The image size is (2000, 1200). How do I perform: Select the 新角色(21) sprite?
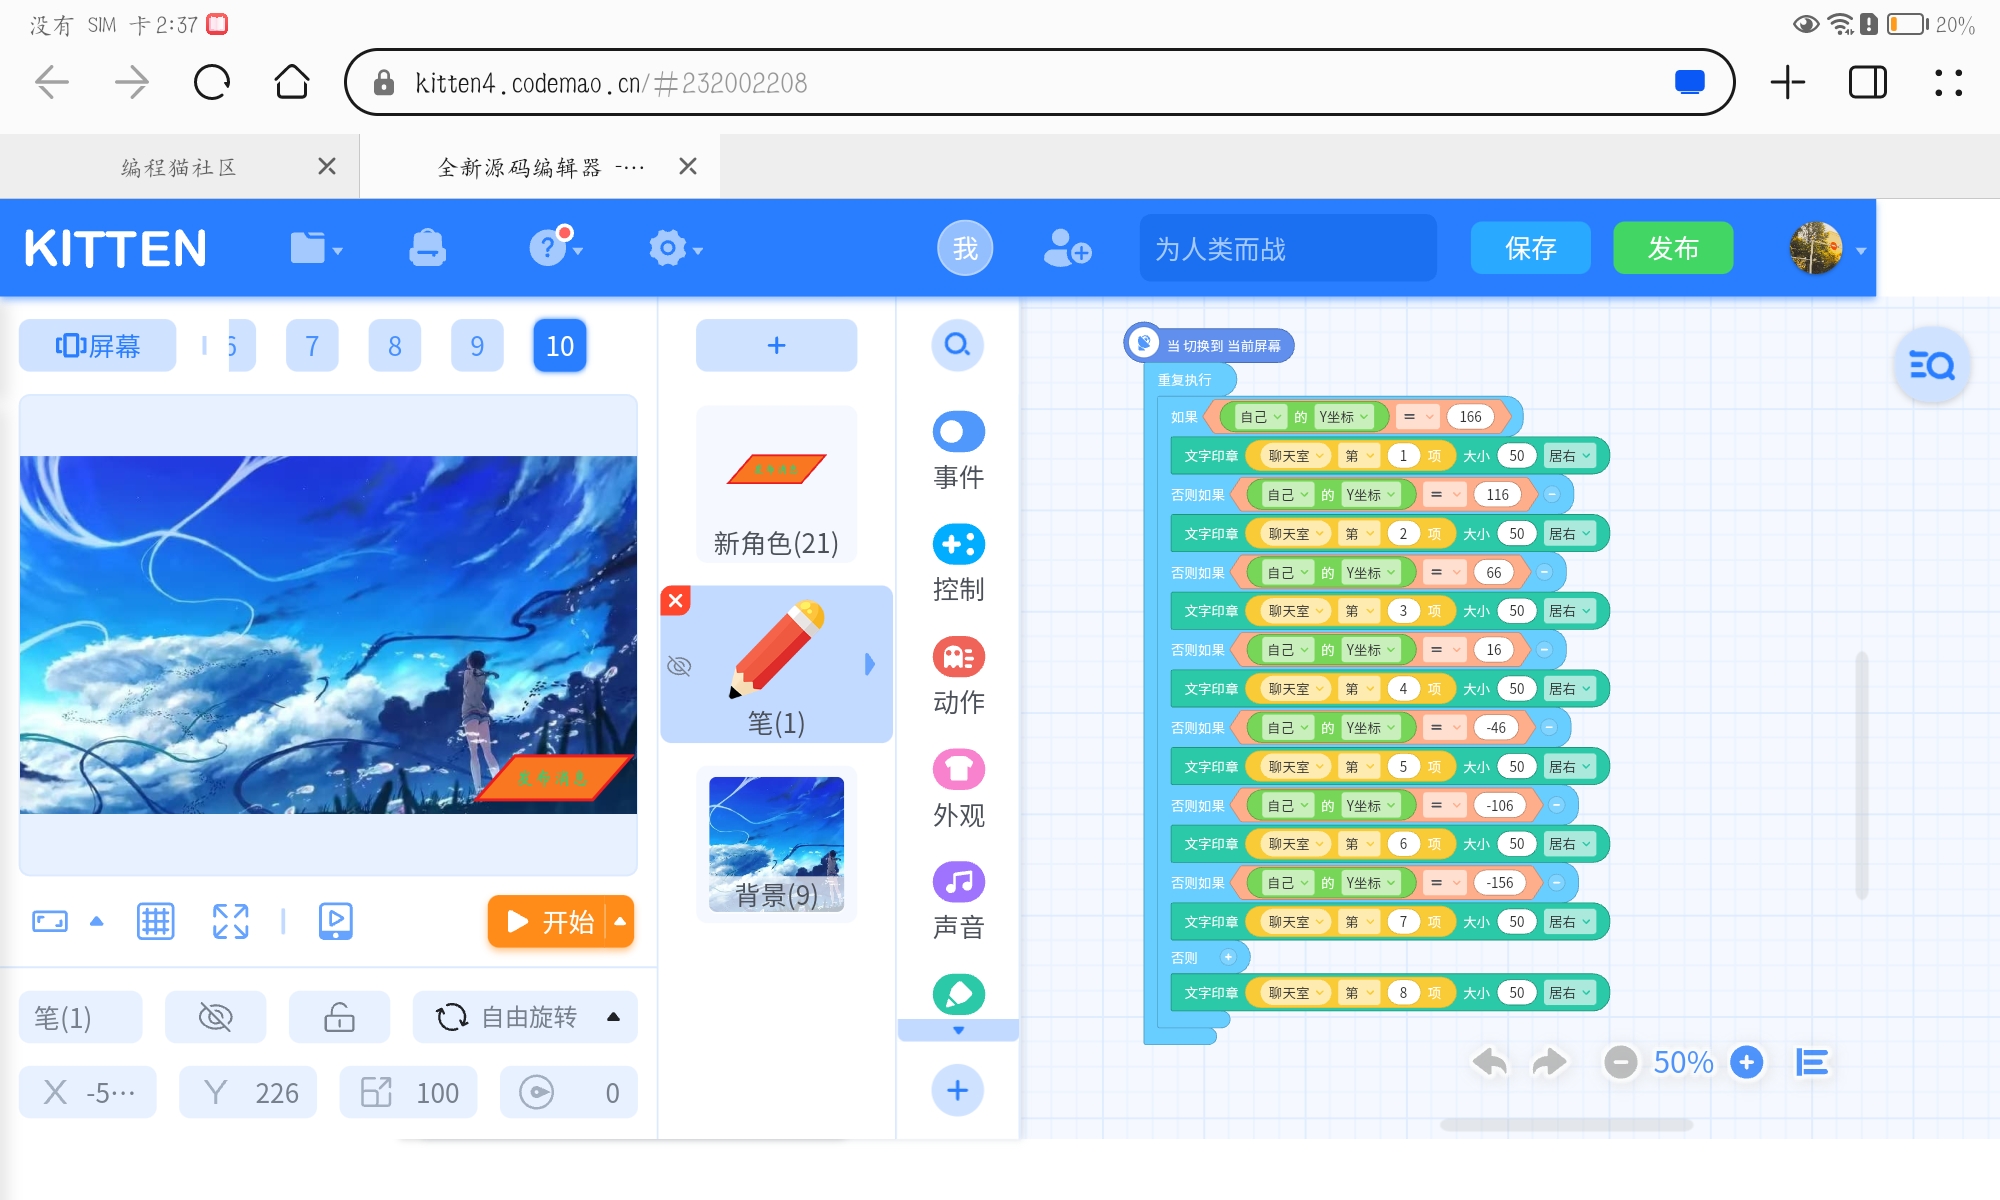(776, 484)
